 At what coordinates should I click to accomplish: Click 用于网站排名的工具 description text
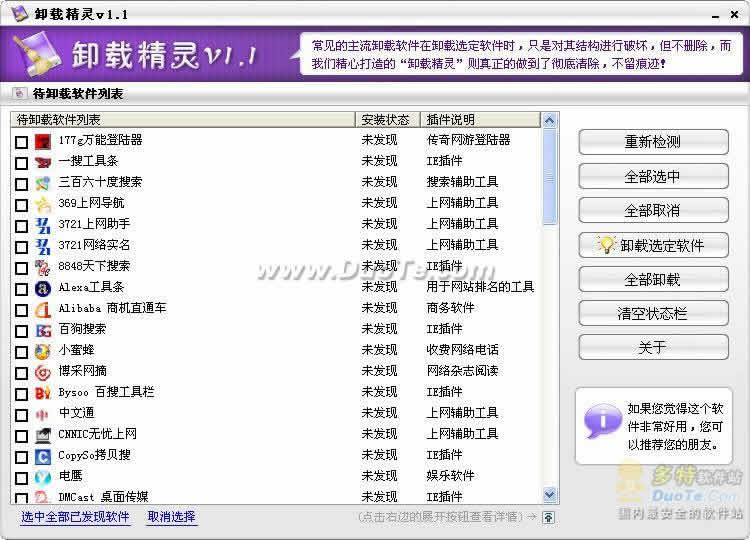[x=480, y=287]
